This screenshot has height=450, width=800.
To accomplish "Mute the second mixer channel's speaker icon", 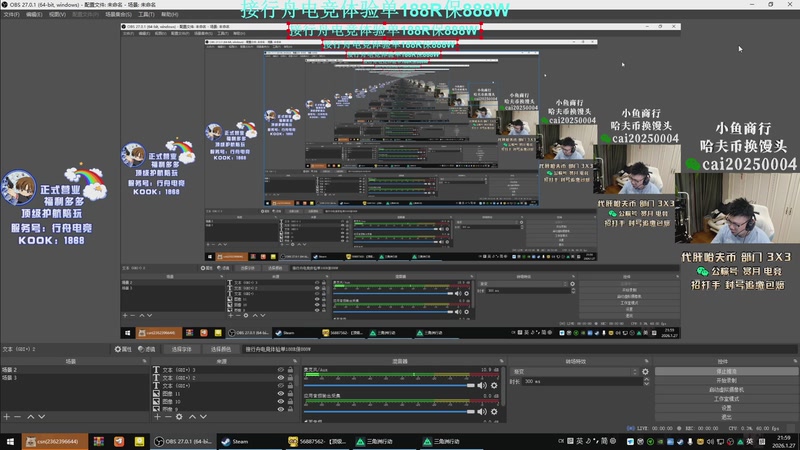I will coord(482,411).
